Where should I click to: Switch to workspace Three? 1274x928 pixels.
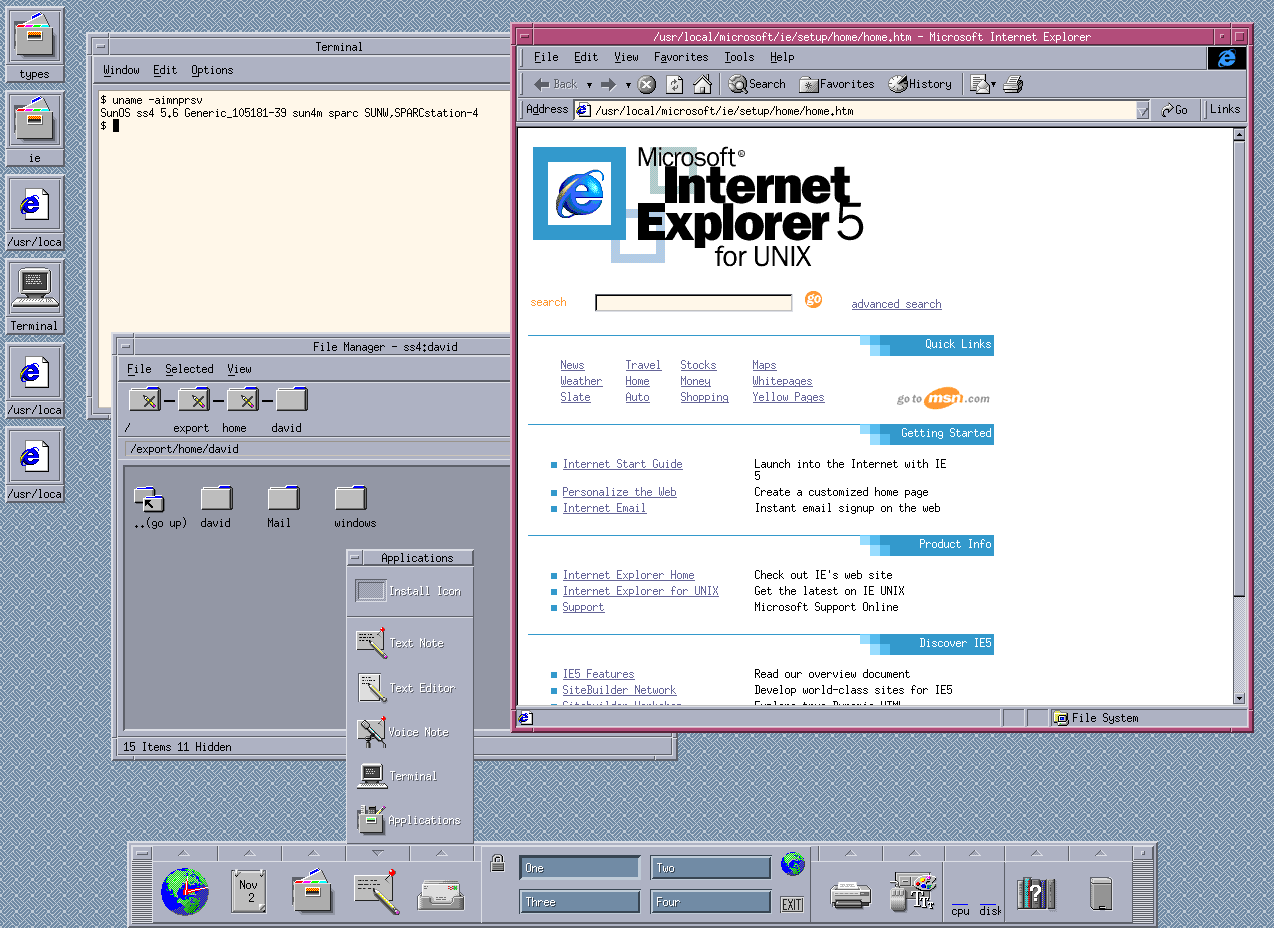click(580, 902)
